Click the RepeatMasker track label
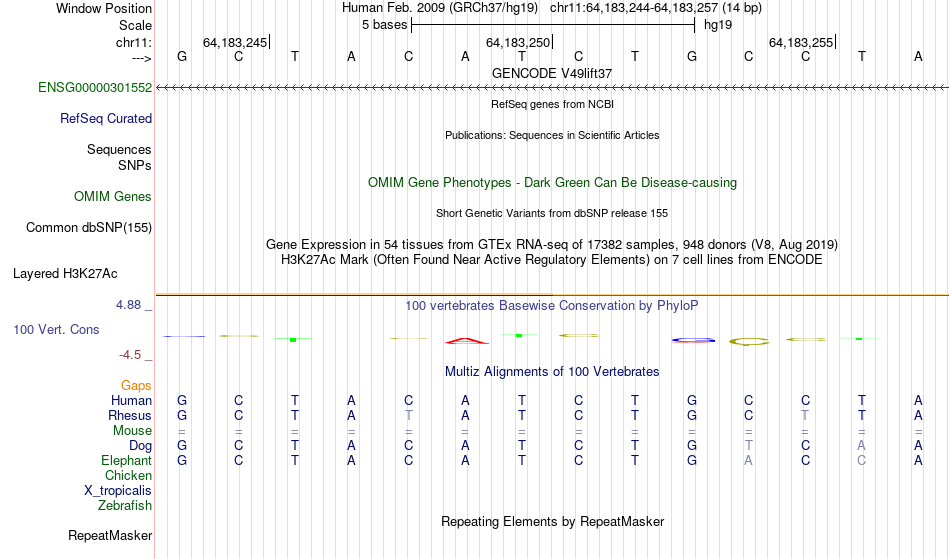The image size is (950, 559). point(110,535)
